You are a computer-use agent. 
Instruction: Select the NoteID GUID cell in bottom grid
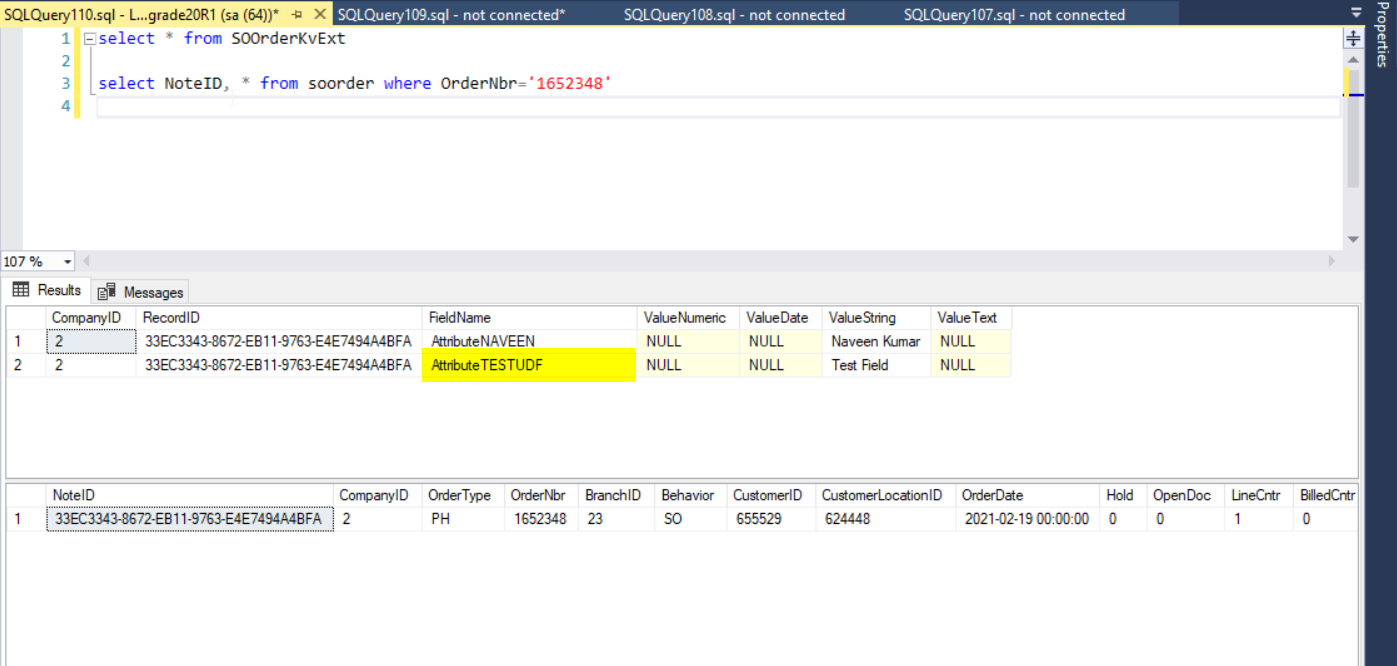(x=190, y=519)
